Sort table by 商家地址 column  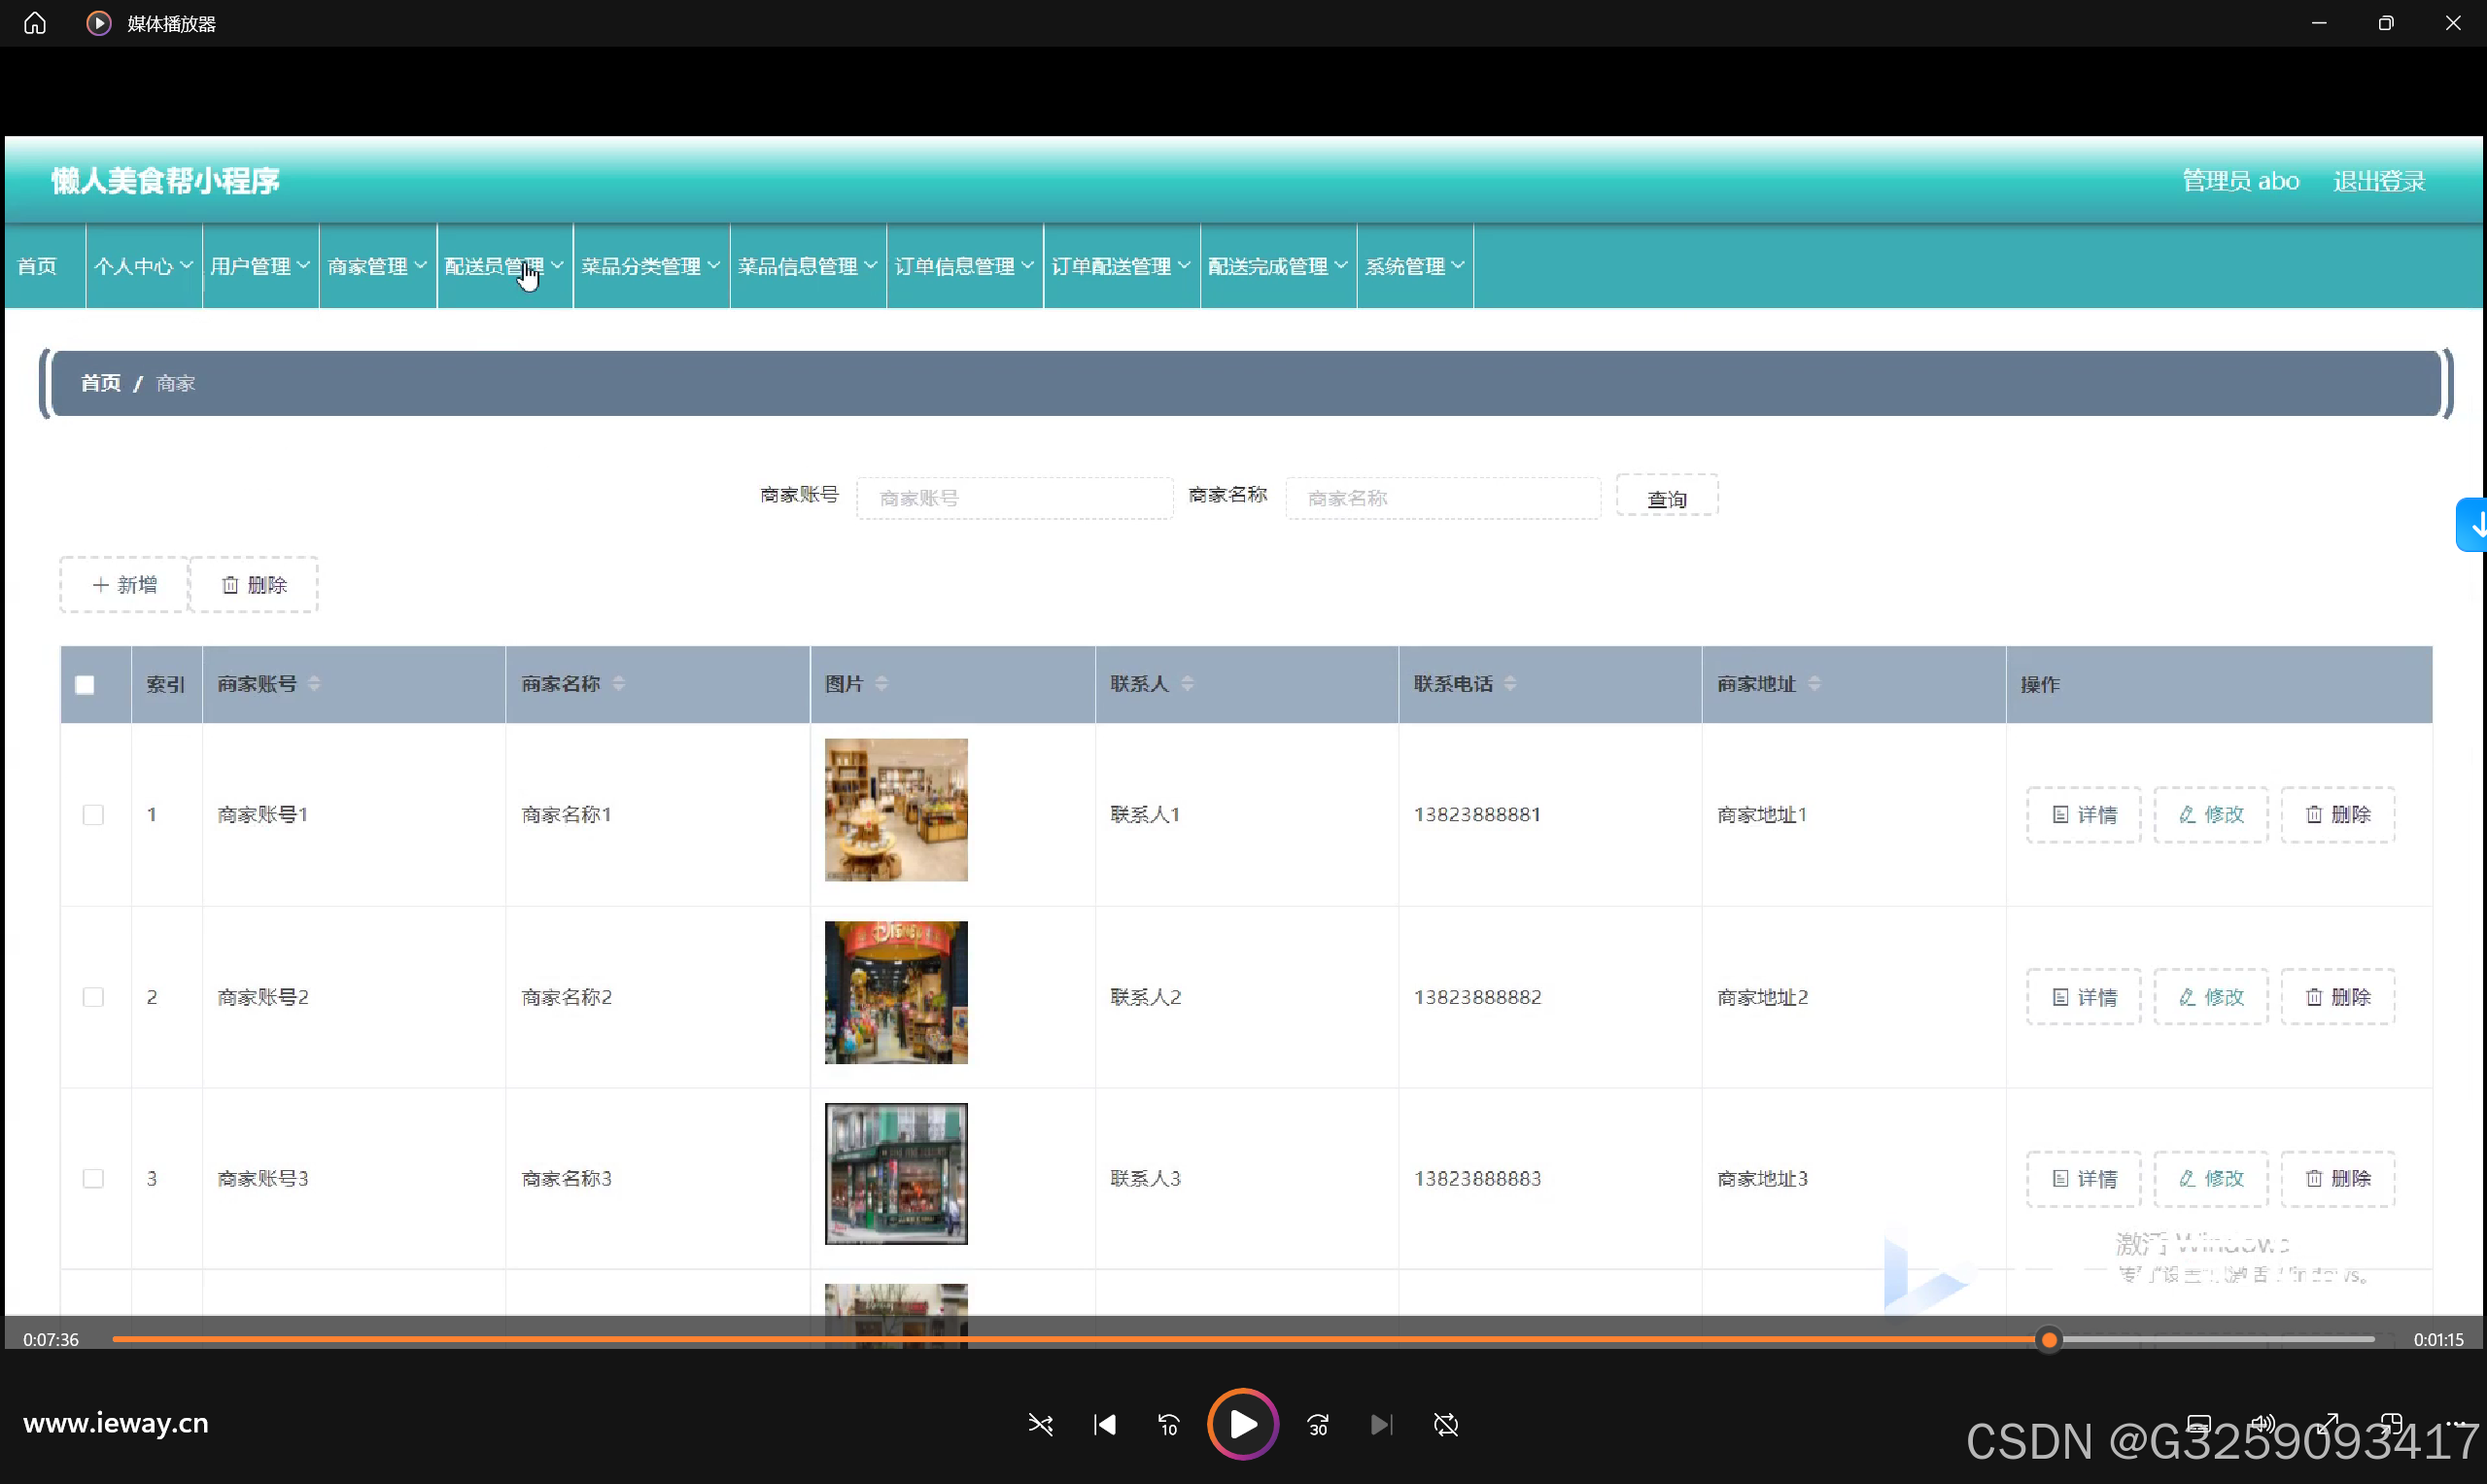click(x=1814, y=684)
